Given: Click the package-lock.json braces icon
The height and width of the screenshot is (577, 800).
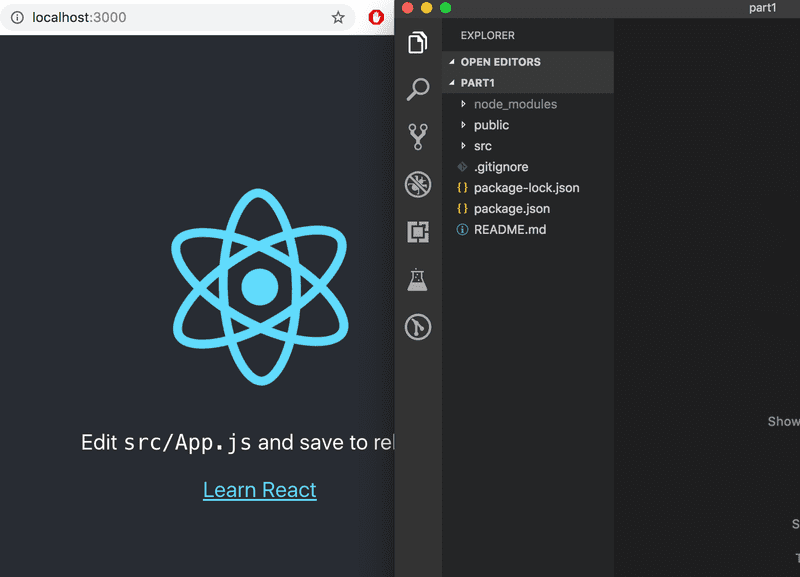Looking at the screenshot, I should 462,188.
